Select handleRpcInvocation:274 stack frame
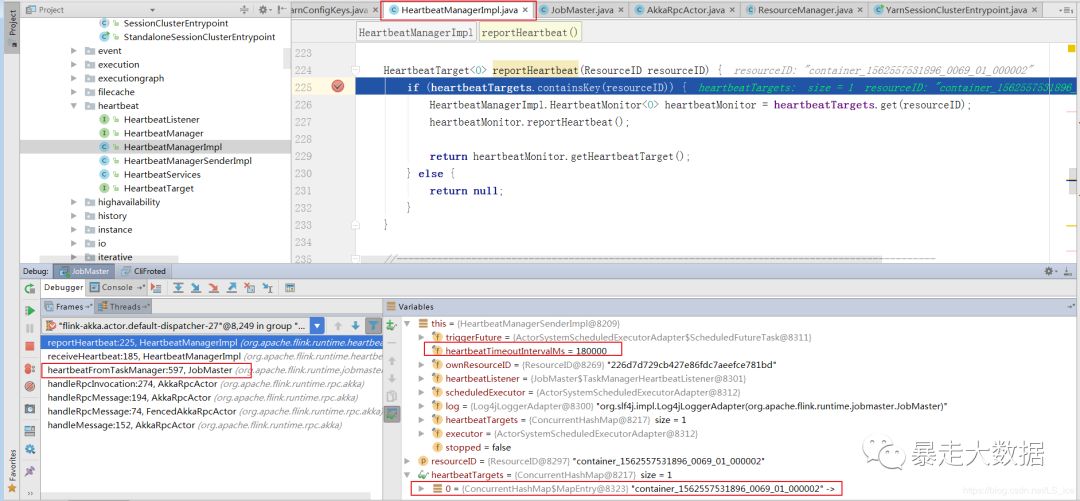Viewport: 1080px width, 501px height. click(211, 384)
